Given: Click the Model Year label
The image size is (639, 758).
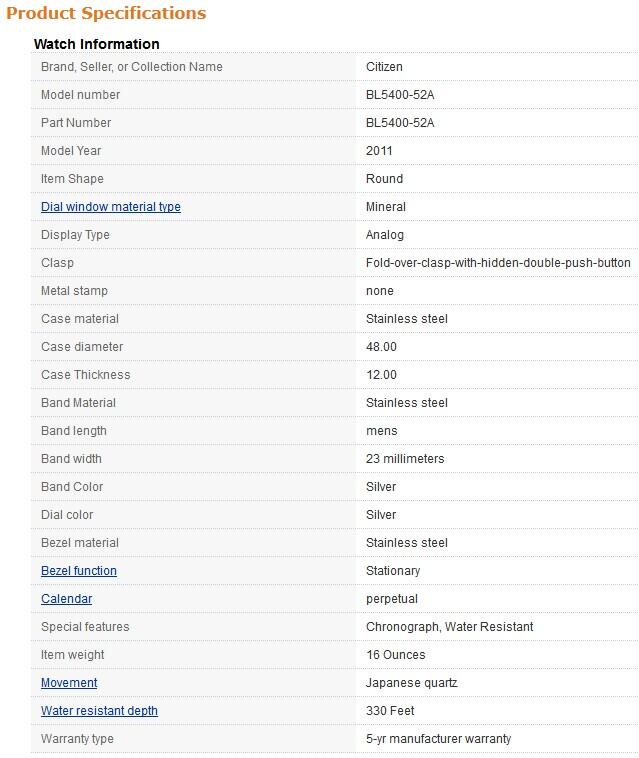Looking at the screenshot, I should tap(71, 151).
